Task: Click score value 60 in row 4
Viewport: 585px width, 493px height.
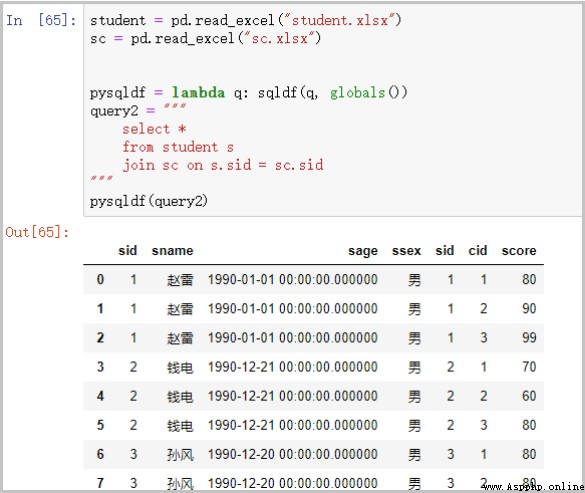Action: coord(529,396)
